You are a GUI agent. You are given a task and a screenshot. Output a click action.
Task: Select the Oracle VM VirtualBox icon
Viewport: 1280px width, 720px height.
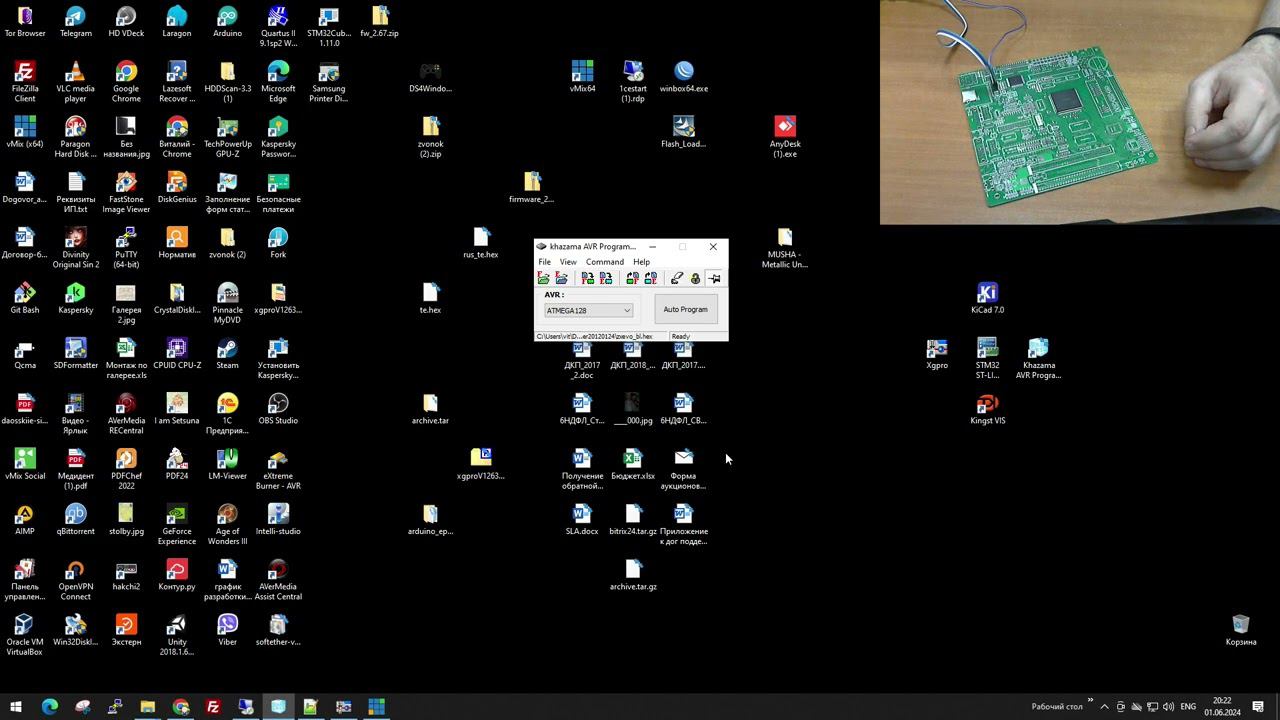pos(25,635)
